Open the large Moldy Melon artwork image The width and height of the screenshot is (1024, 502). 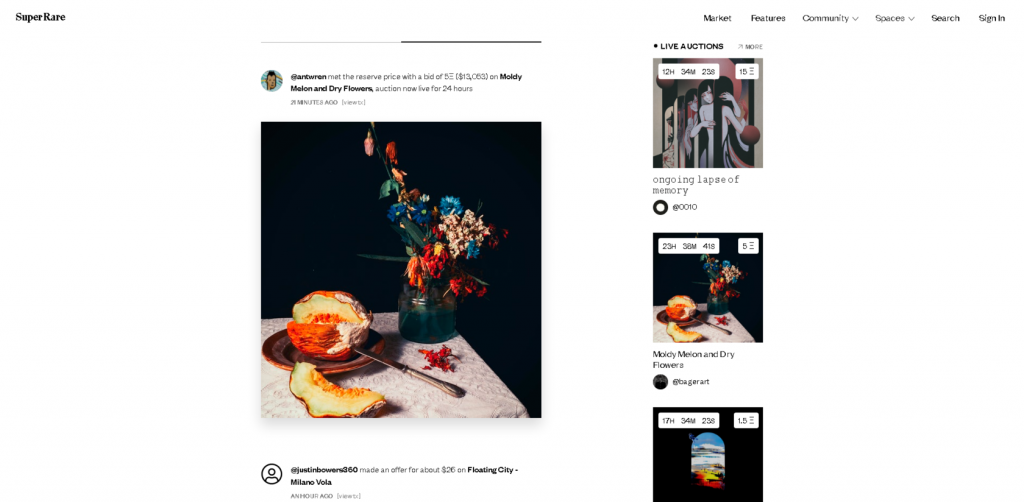(401, 270)
